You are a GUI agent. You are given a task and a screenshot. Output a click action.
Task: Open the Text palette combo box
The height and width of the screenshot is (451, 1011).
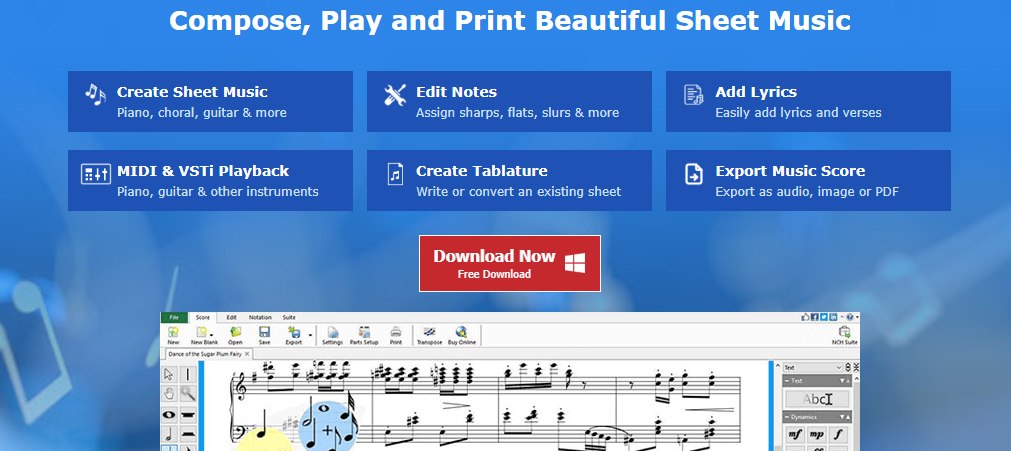813,368
